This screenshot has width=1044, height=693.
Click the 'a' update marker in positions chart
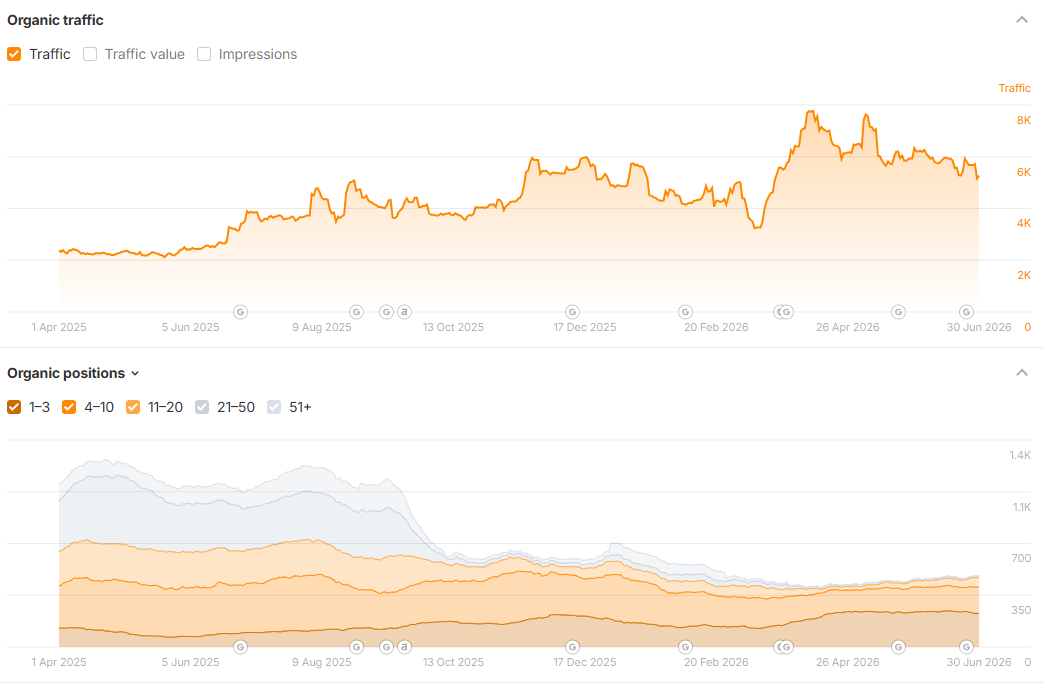404,646
